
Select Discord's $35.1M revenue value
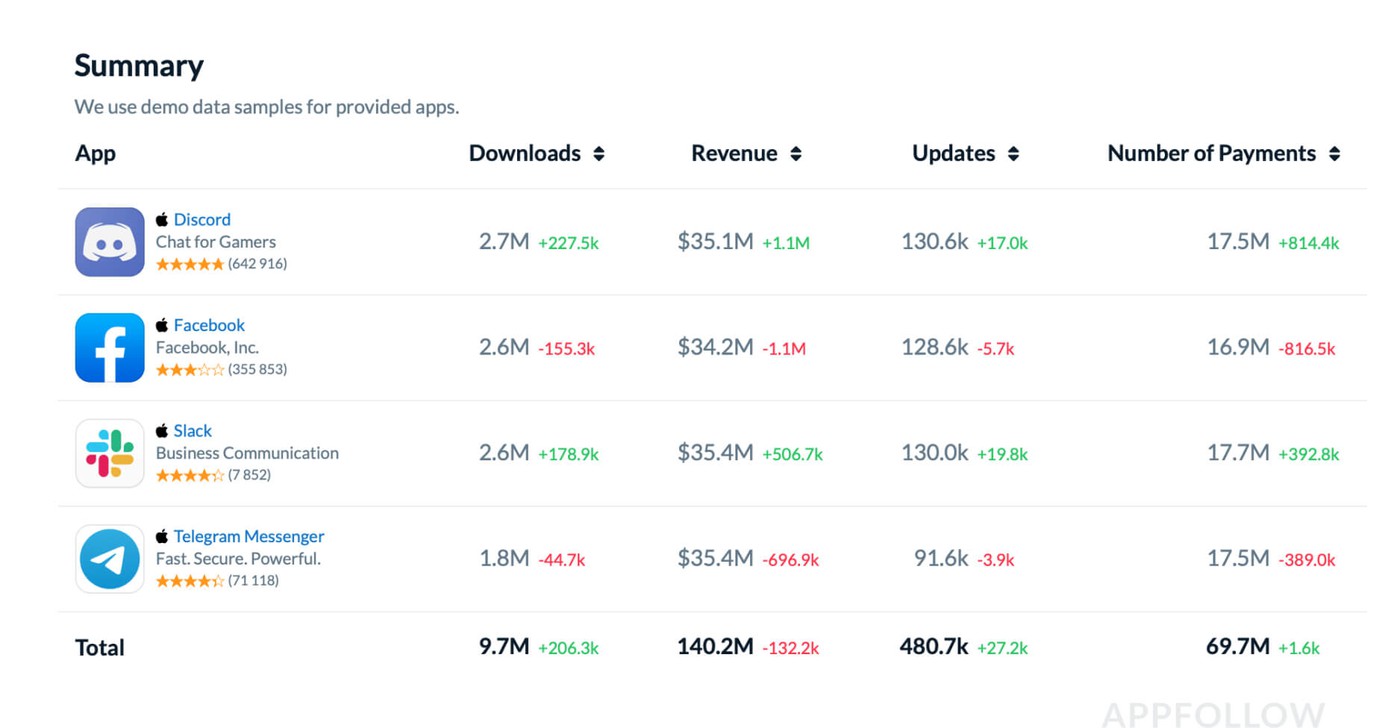tap(715, 242)
